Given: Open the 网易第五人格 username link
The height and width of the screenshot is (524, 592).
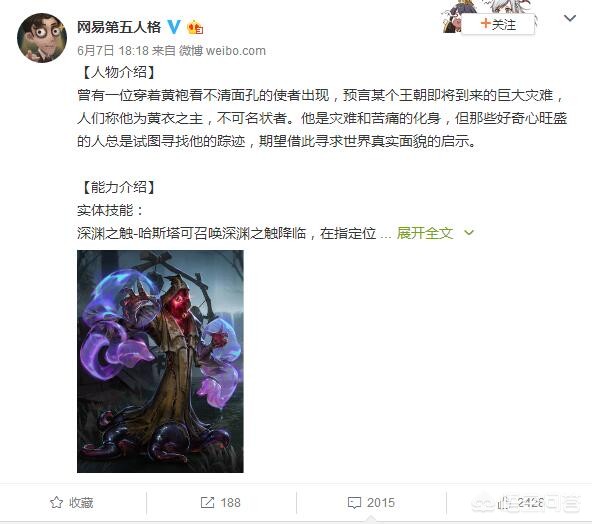Looking at the screenshot, I should 119,27.
